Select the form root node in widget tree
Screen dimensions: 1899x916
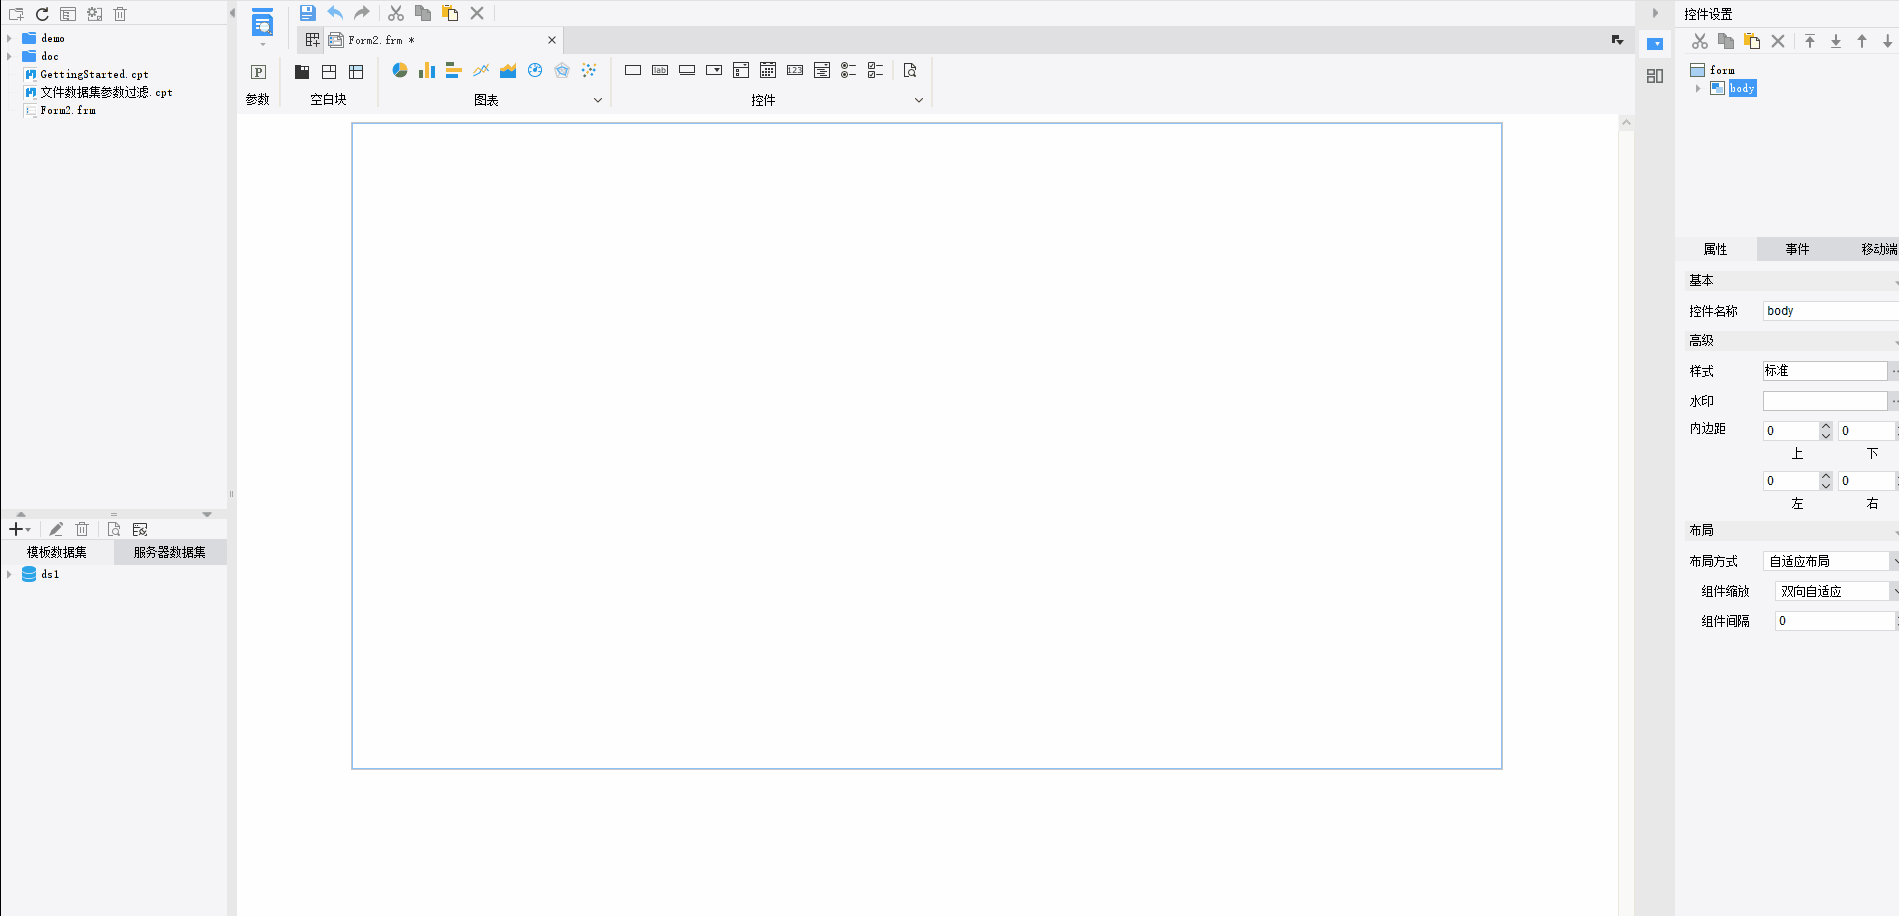[x=1722, y=70]
